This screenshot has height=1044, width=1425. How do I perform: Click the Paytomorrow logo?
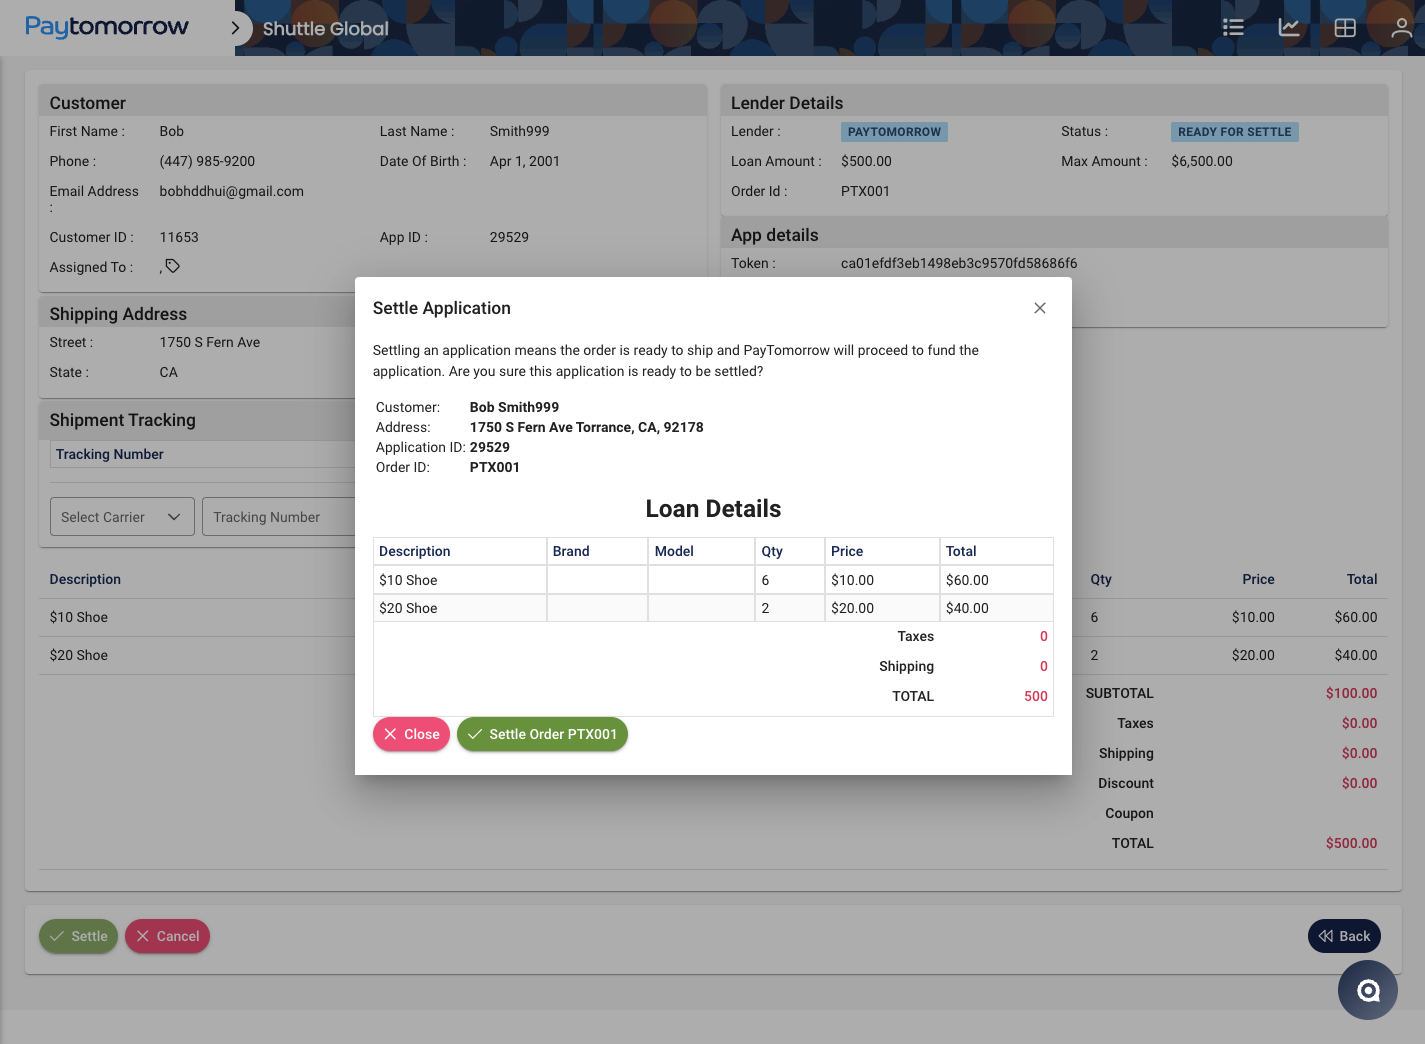(107, 27)
